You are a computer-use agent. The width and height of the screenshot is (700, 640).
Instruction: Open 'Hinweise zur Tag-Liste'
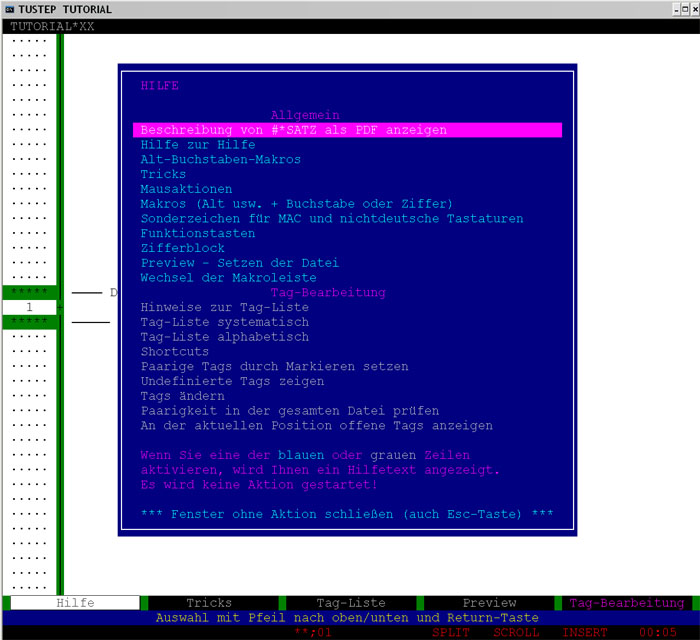[224, 307]
